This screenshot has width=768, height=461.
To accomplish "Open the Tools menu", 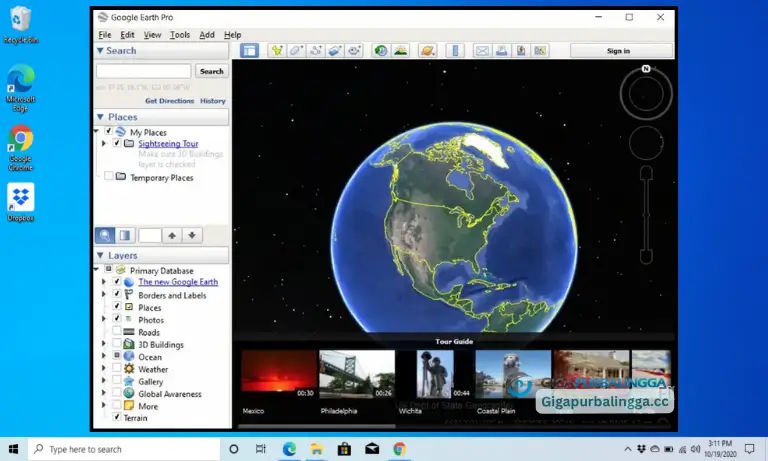I will tap(180, 35).
